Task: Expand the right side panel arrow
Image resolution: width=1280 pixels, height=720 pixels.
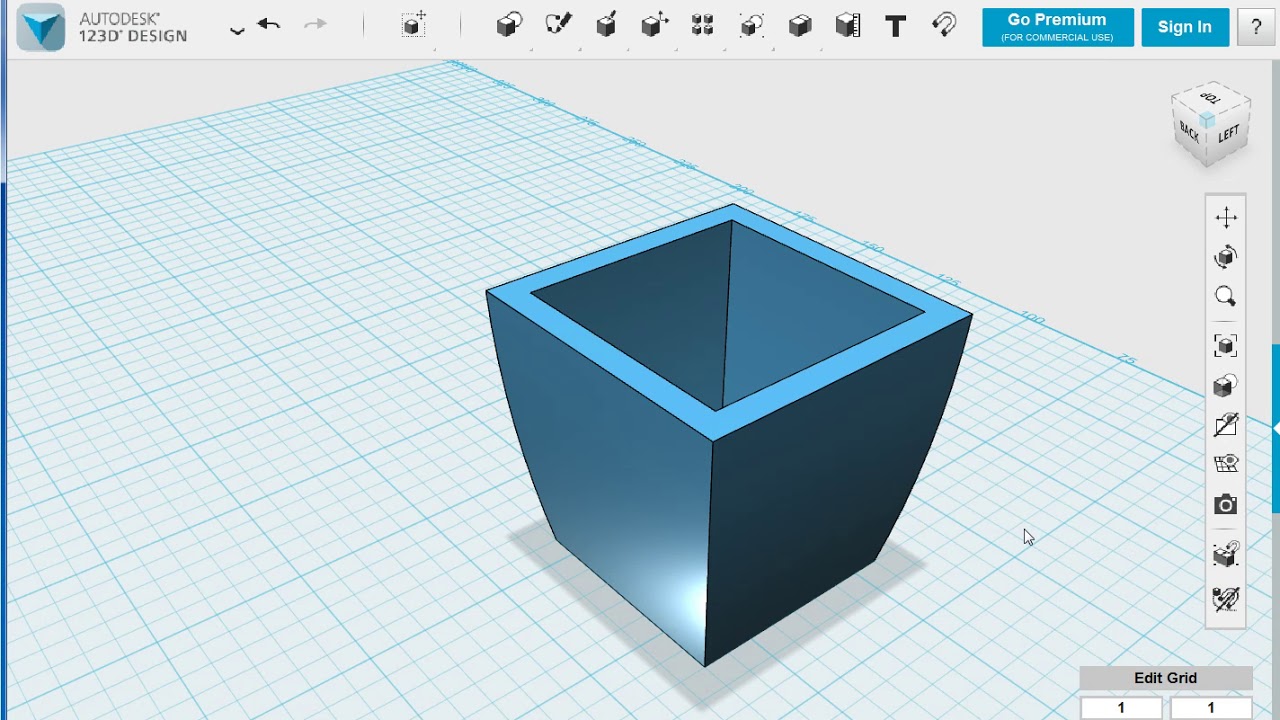Action: click(x=1276, y=428)
